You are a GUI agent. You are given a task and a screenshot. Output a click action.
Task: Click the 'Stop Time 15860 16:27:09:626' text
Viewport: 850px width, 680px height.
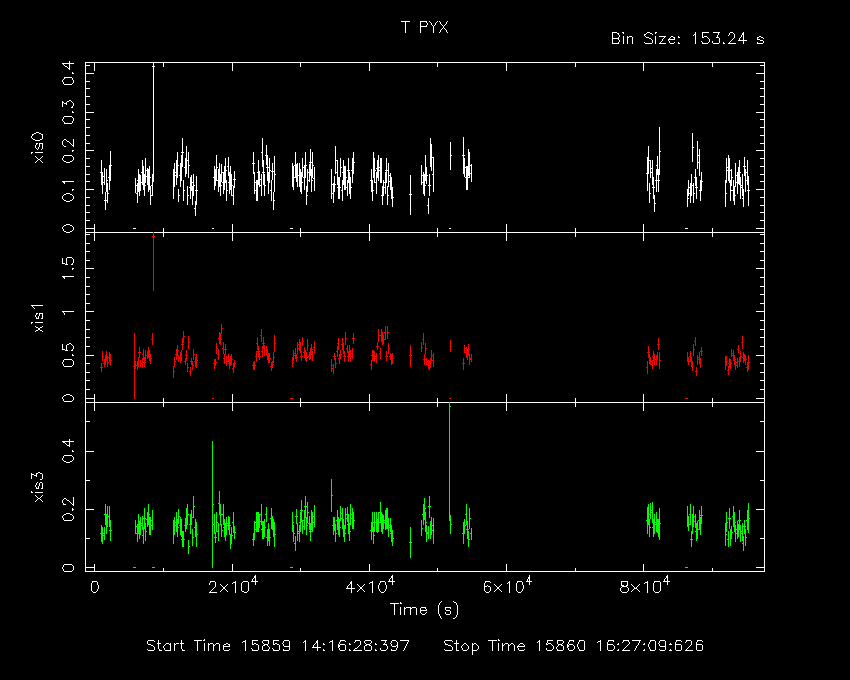coord(574,646)
